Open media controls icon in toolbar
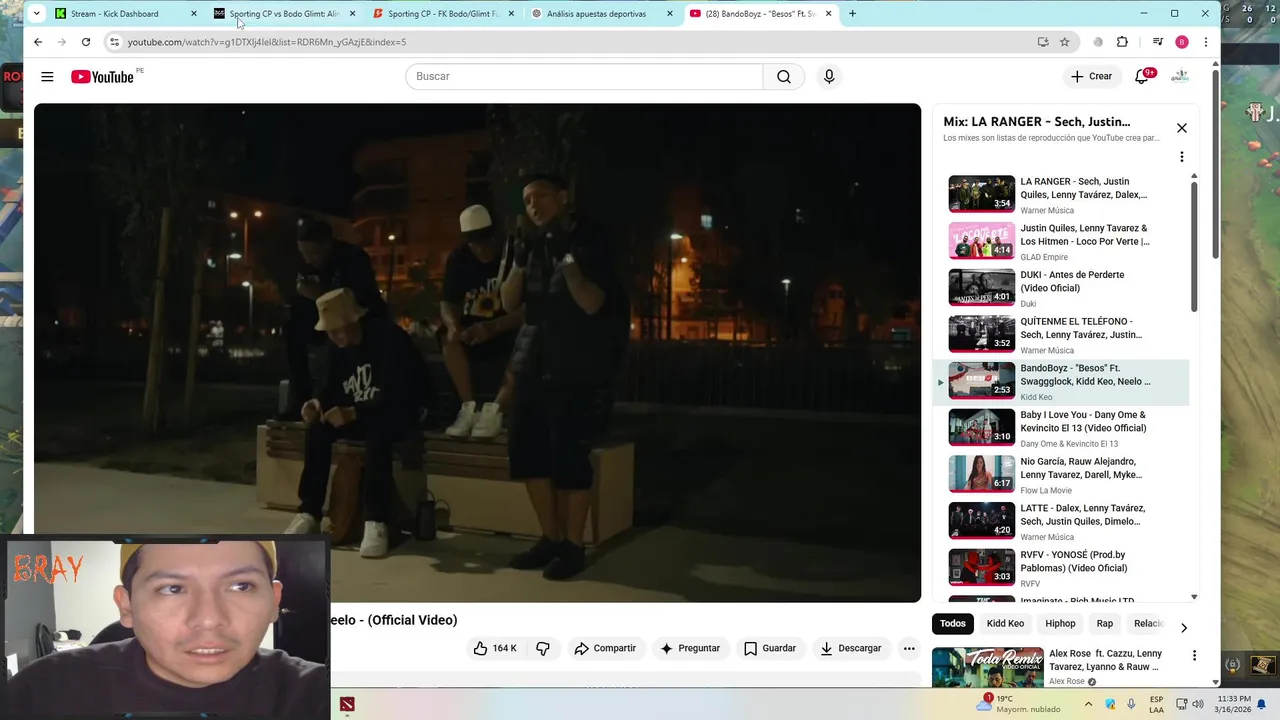This screenshot has width=1280, height=720. (1158, 42)
